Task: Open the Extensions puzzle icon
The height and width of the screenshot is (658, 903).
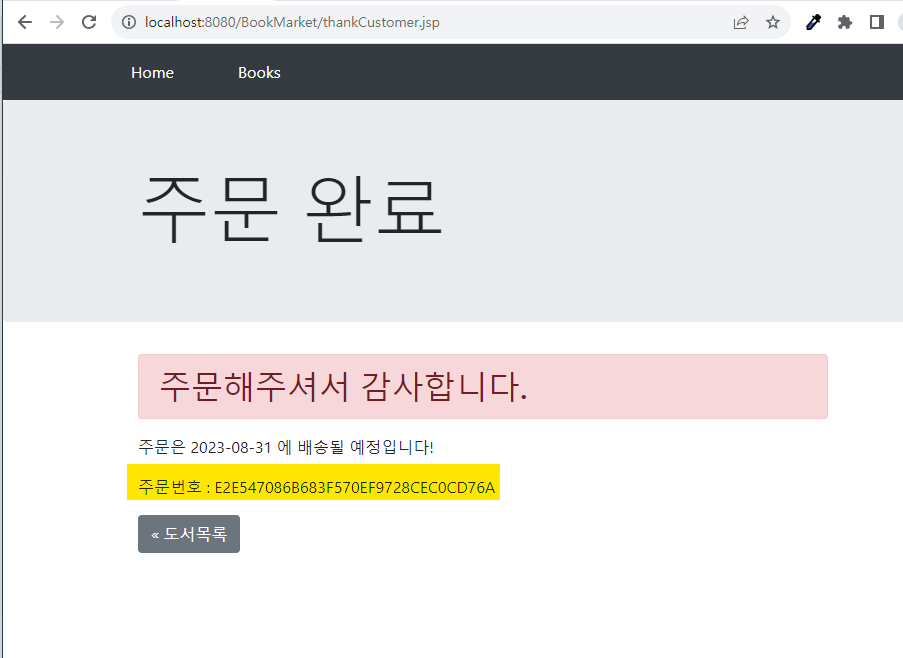Action: point(845,22)
